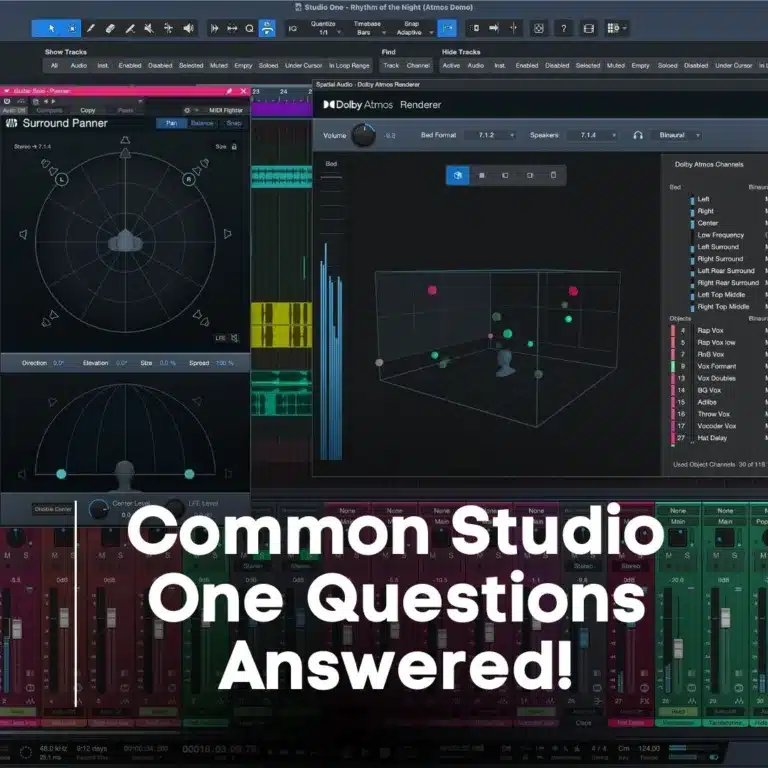Open the Binaural monitoring dropdown

(676, 135)
